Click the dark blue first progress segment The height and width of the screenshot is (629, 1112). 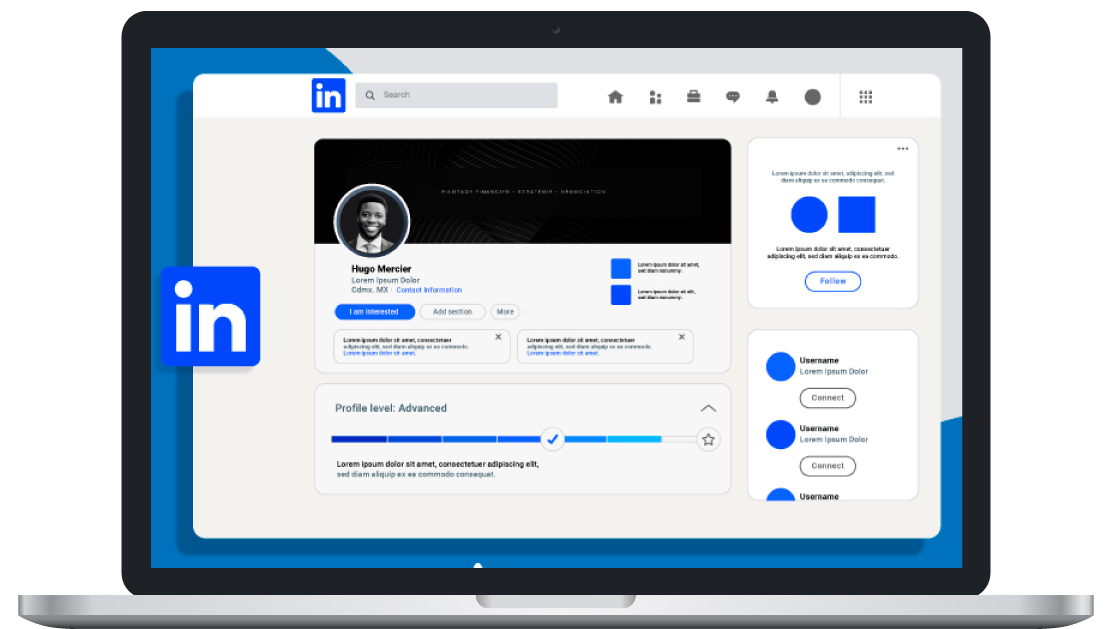[x=359, y=439]
